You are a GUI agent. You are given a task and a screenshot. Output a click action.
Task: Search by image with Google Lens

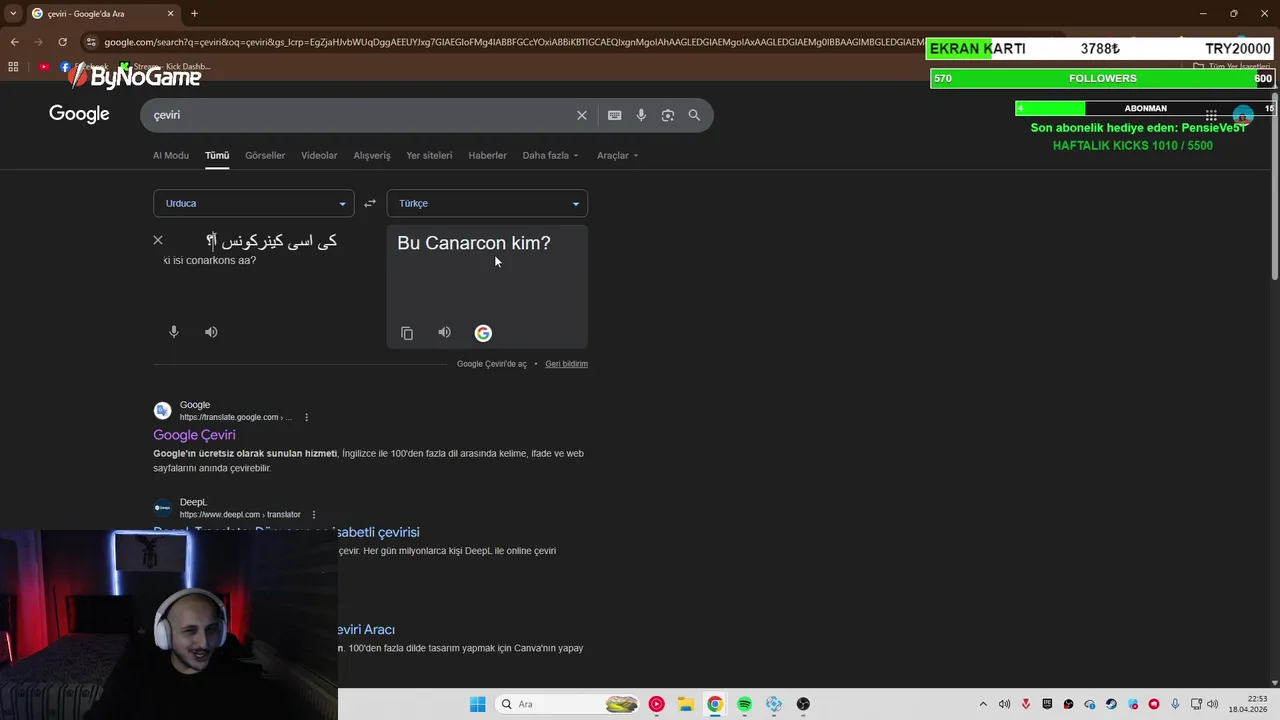coord(668,115)
